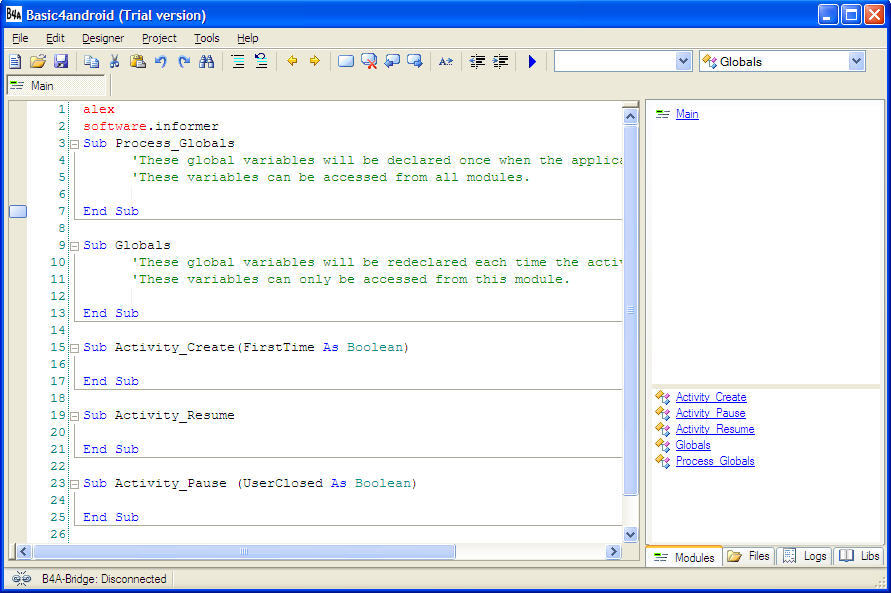Create a new file
891x593 pixels.
click(x=14, y=61)
